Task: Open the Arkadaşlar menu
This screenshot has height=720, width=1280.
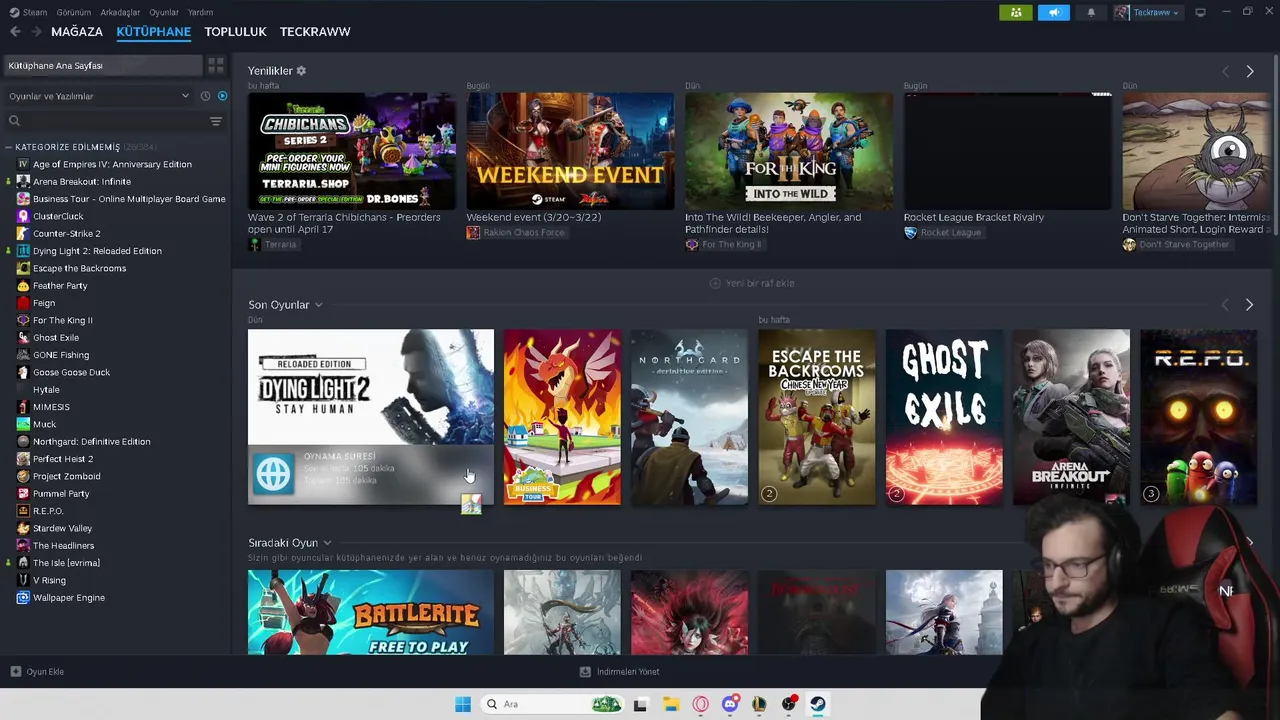Action: tap(120, 12)
